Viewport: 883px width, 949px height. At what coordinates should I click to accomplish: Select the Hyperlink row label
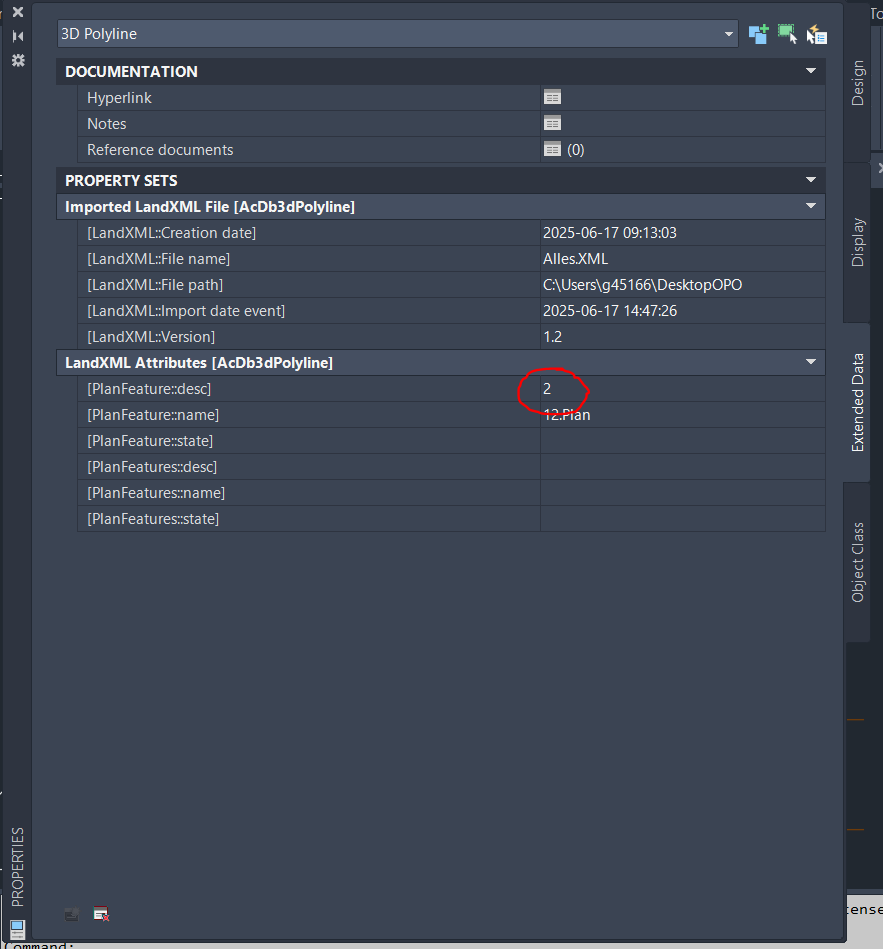[119, 97]
